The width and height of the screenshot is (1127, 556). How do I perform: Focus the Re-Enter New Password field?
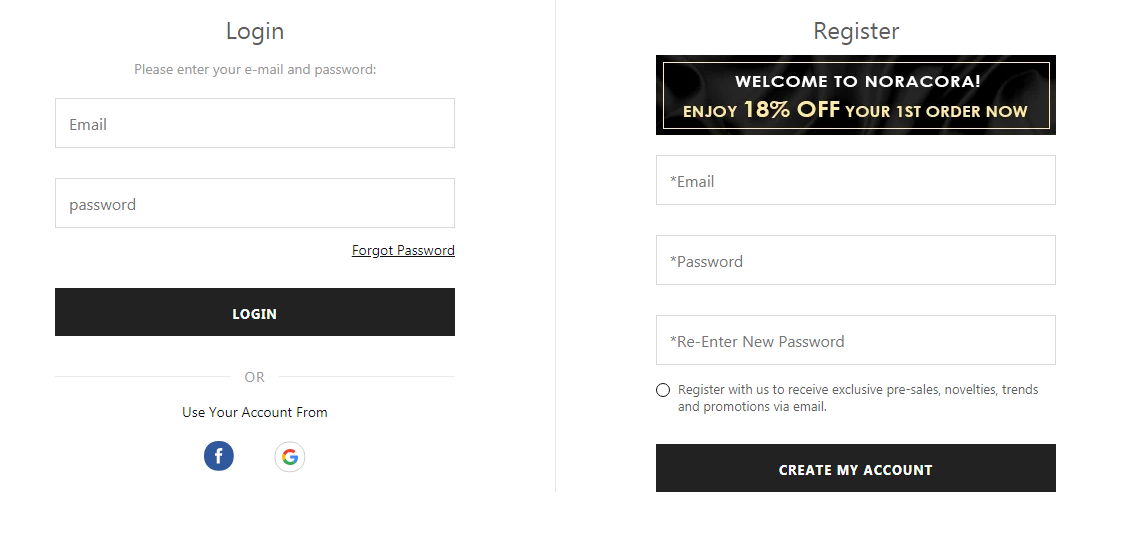(x=855, y=341)
